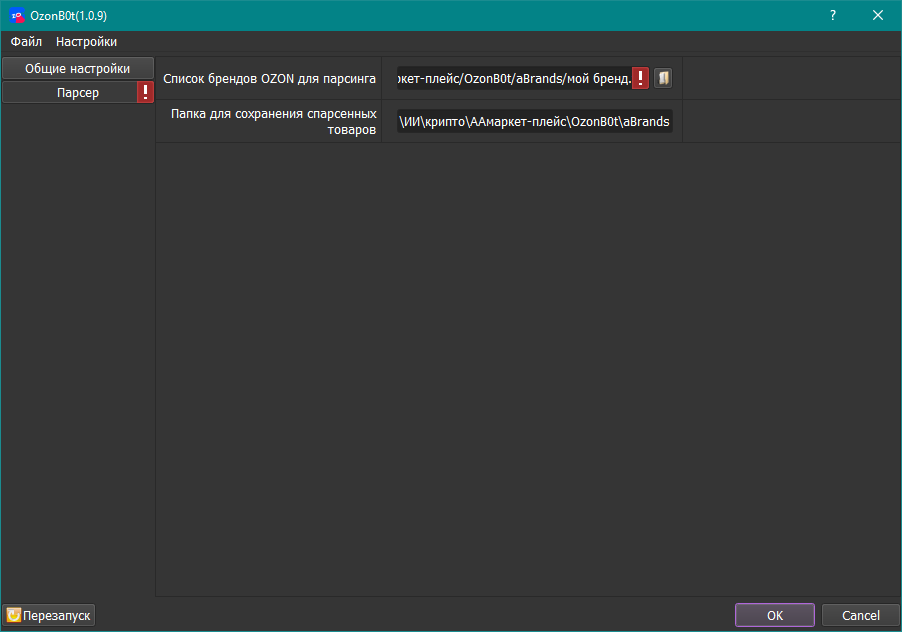This screenshot has width=902, height=632.
Task: Click the Перезапуск restart button
Action: pyautogui.click(x=49, y=615)
